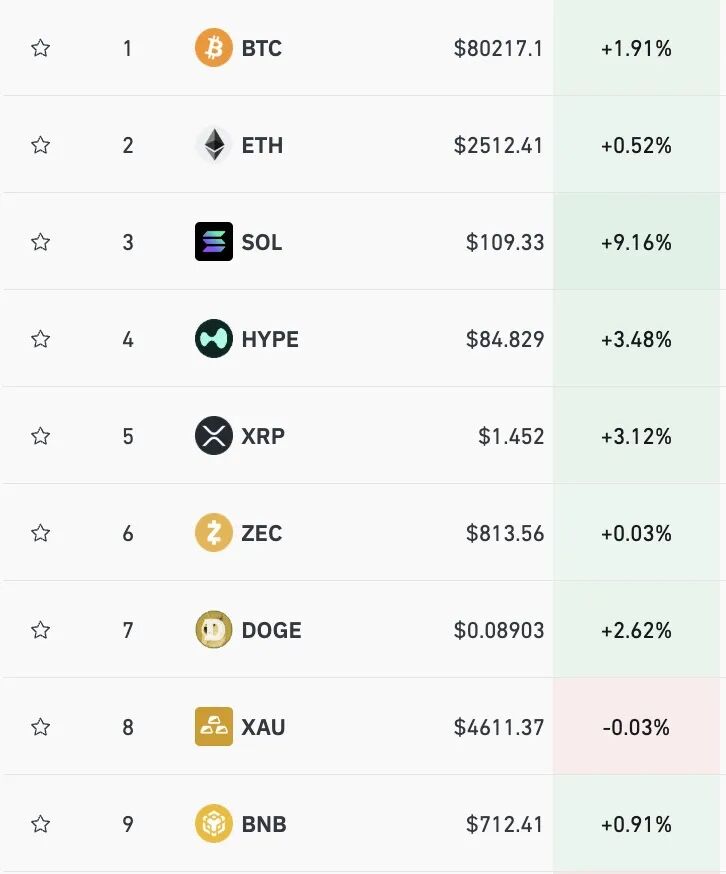Click the SOL +9.16% change cell
The image size is (726, 874).
[637, 242]
